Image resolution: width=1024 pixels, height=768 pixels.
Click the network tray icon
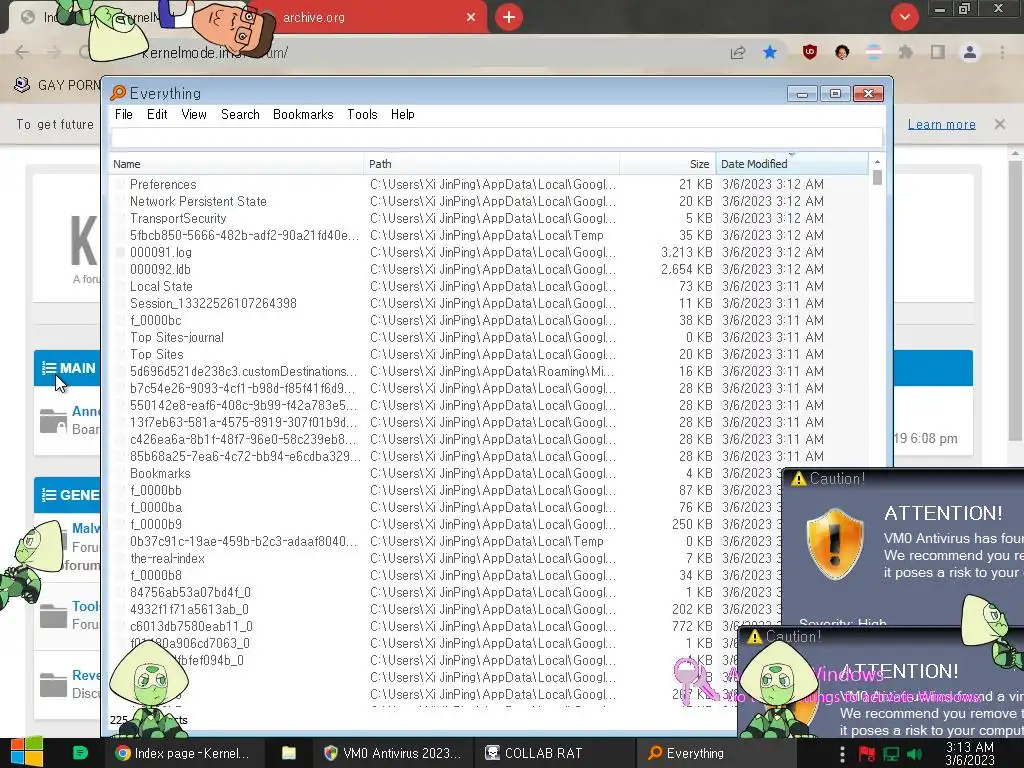pyautogui.click(x=891, y=754)
